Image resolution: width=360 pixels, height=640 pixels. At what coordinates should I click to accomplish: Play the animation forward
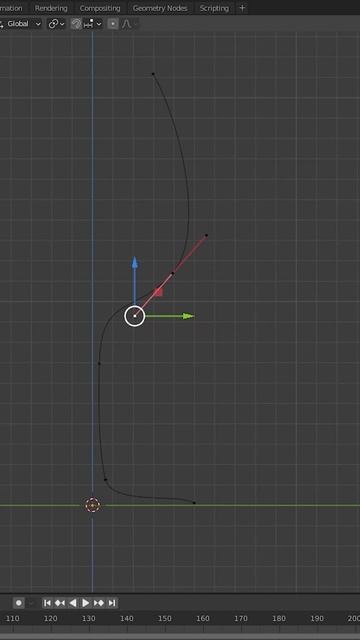[86, 603]
